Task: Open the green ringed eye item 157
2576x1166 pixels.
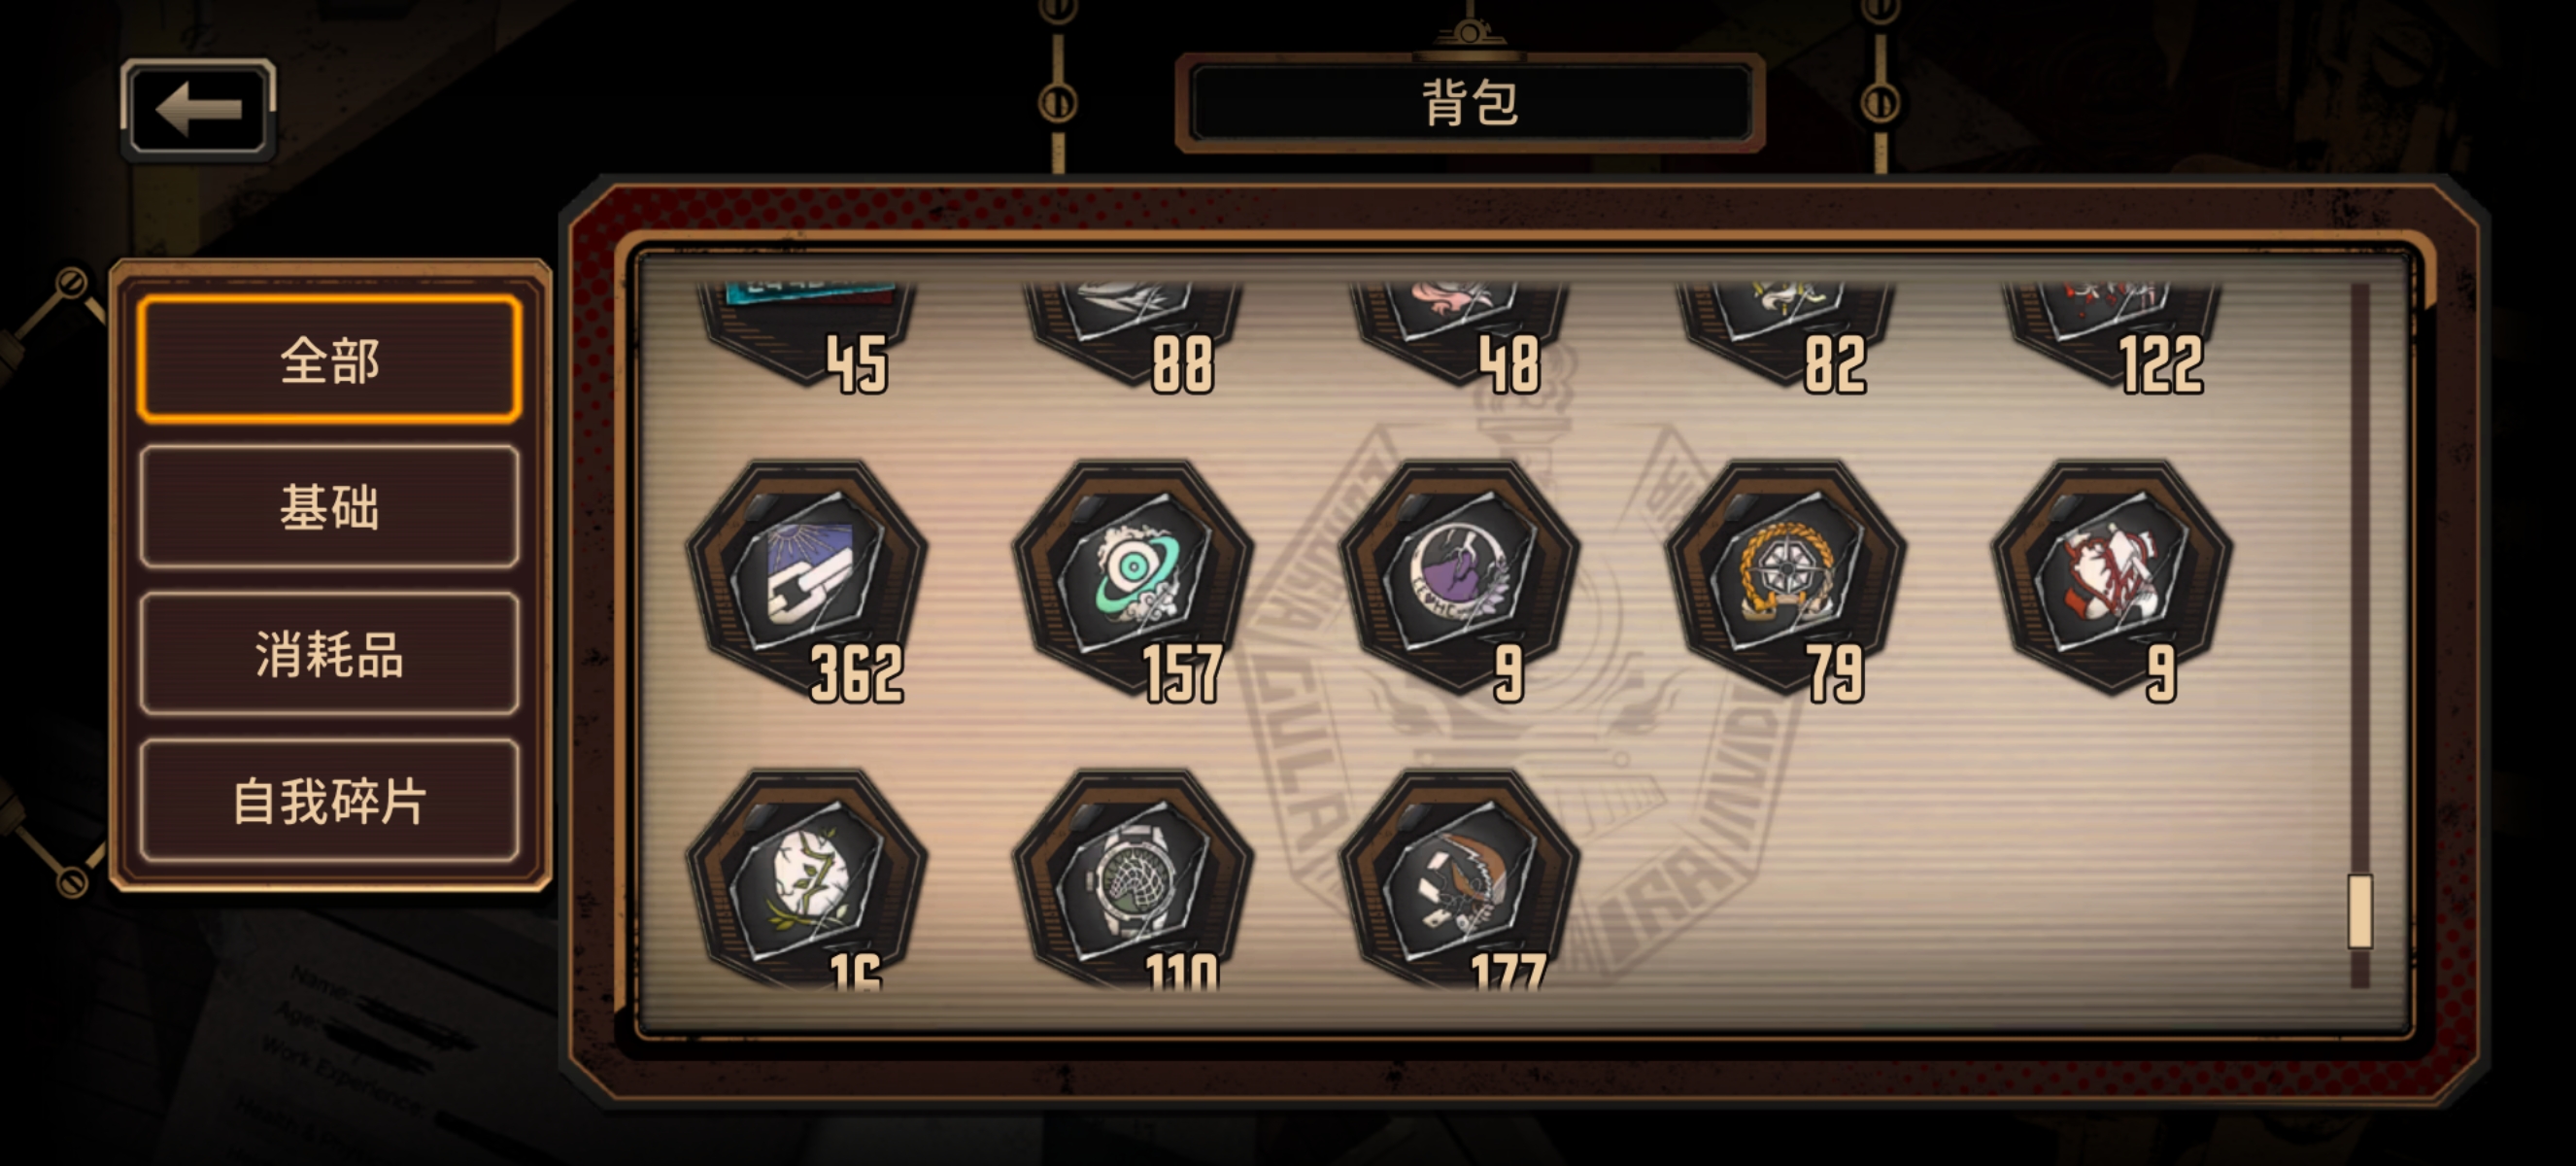Action: (1133, 580)
